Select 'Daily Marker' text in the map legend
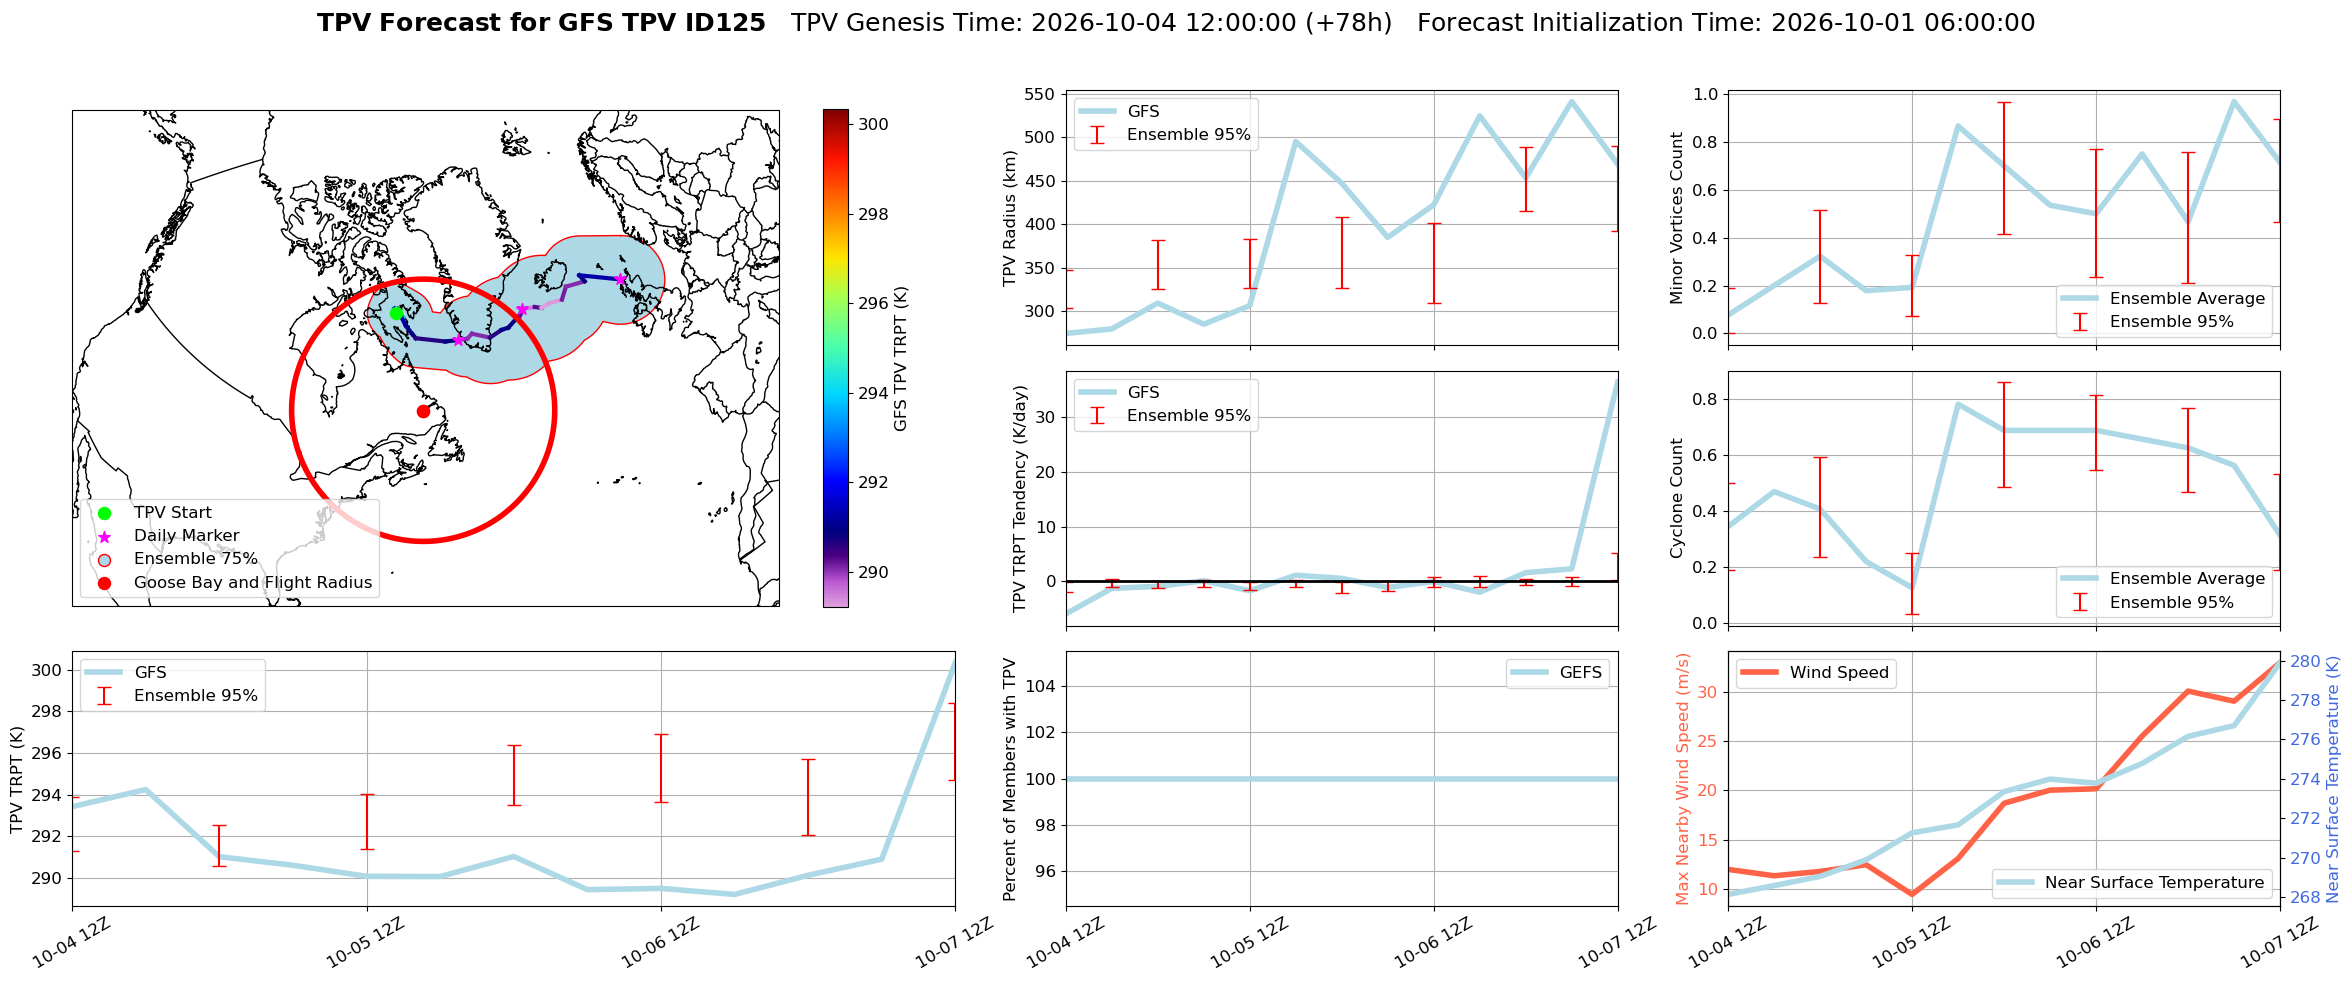Image resolution: width=2352 pixels, height=982 pixels. pyautogui.click(x=186, y=536)
